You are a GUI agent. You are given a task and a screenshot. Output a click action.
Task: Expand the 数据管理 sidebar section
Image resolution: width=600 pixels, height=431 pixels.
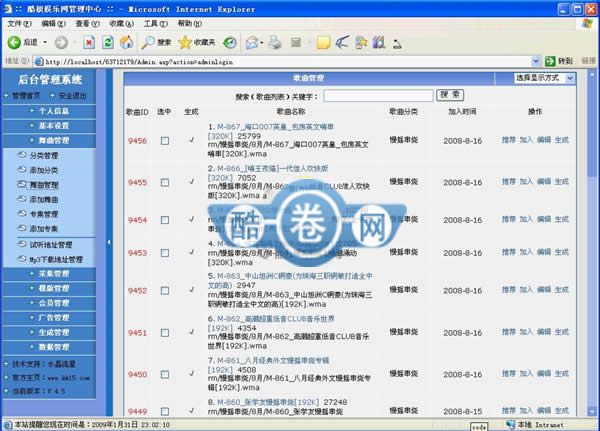point(49,347)
